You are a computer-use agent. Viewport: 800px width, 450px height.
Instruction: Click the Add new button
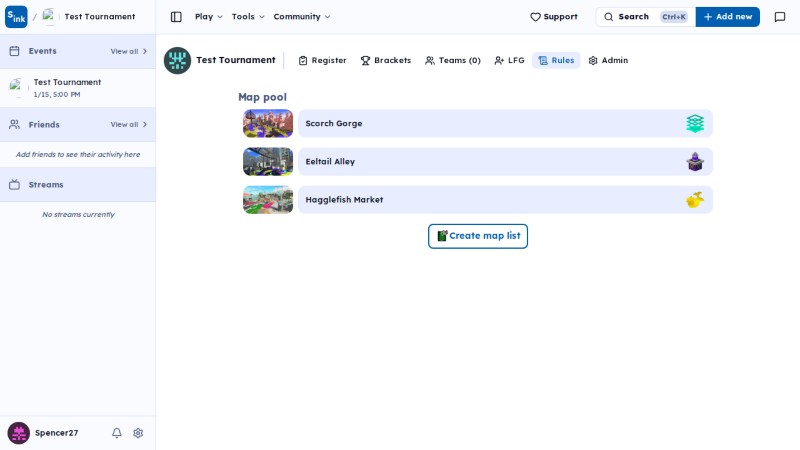(x=728, y=17)
